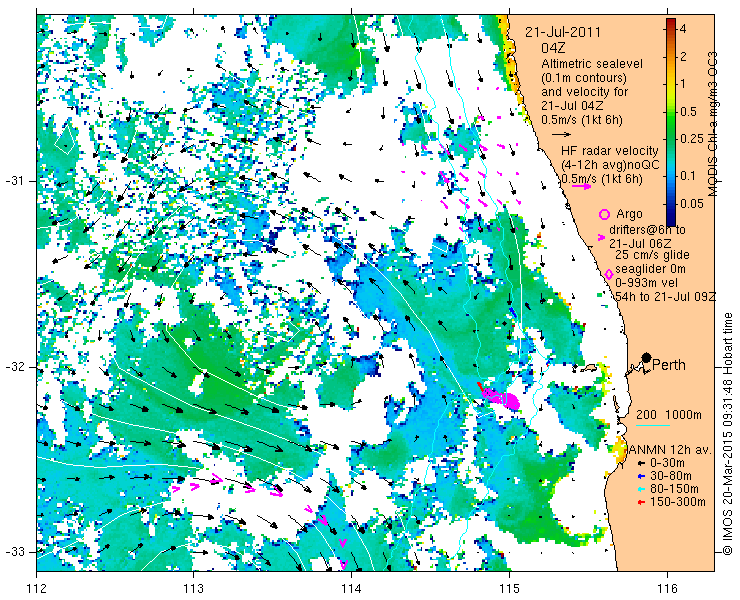Click the black altimetric velocity scale arrow

click(x=562, y=135)
